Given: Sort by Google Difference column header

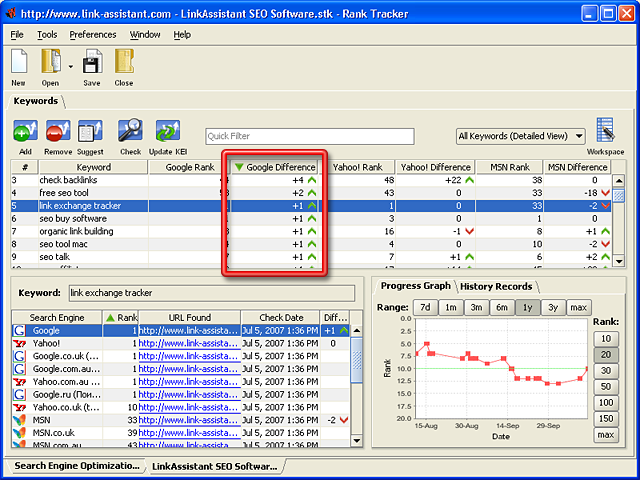Looking at the screenshot, I should click(x=275, y=167).
